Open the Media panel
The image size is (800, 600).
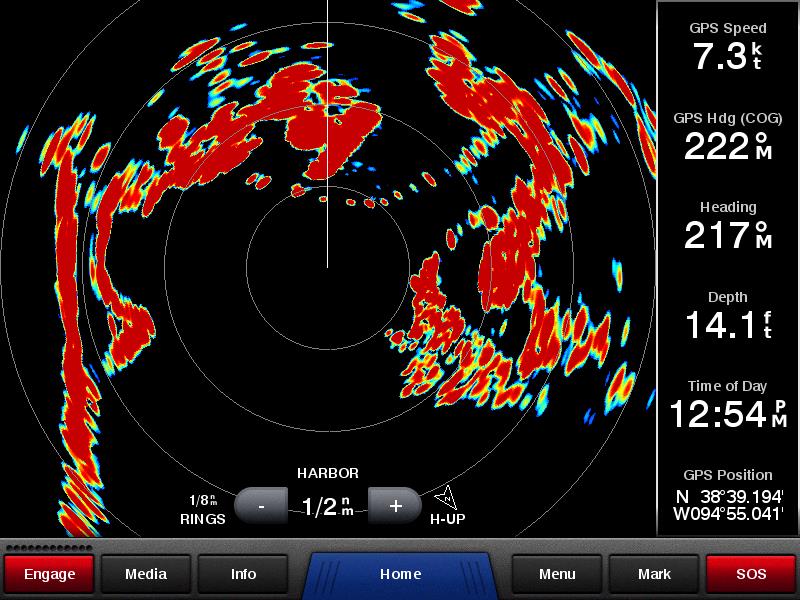click(x=146, y=574)
